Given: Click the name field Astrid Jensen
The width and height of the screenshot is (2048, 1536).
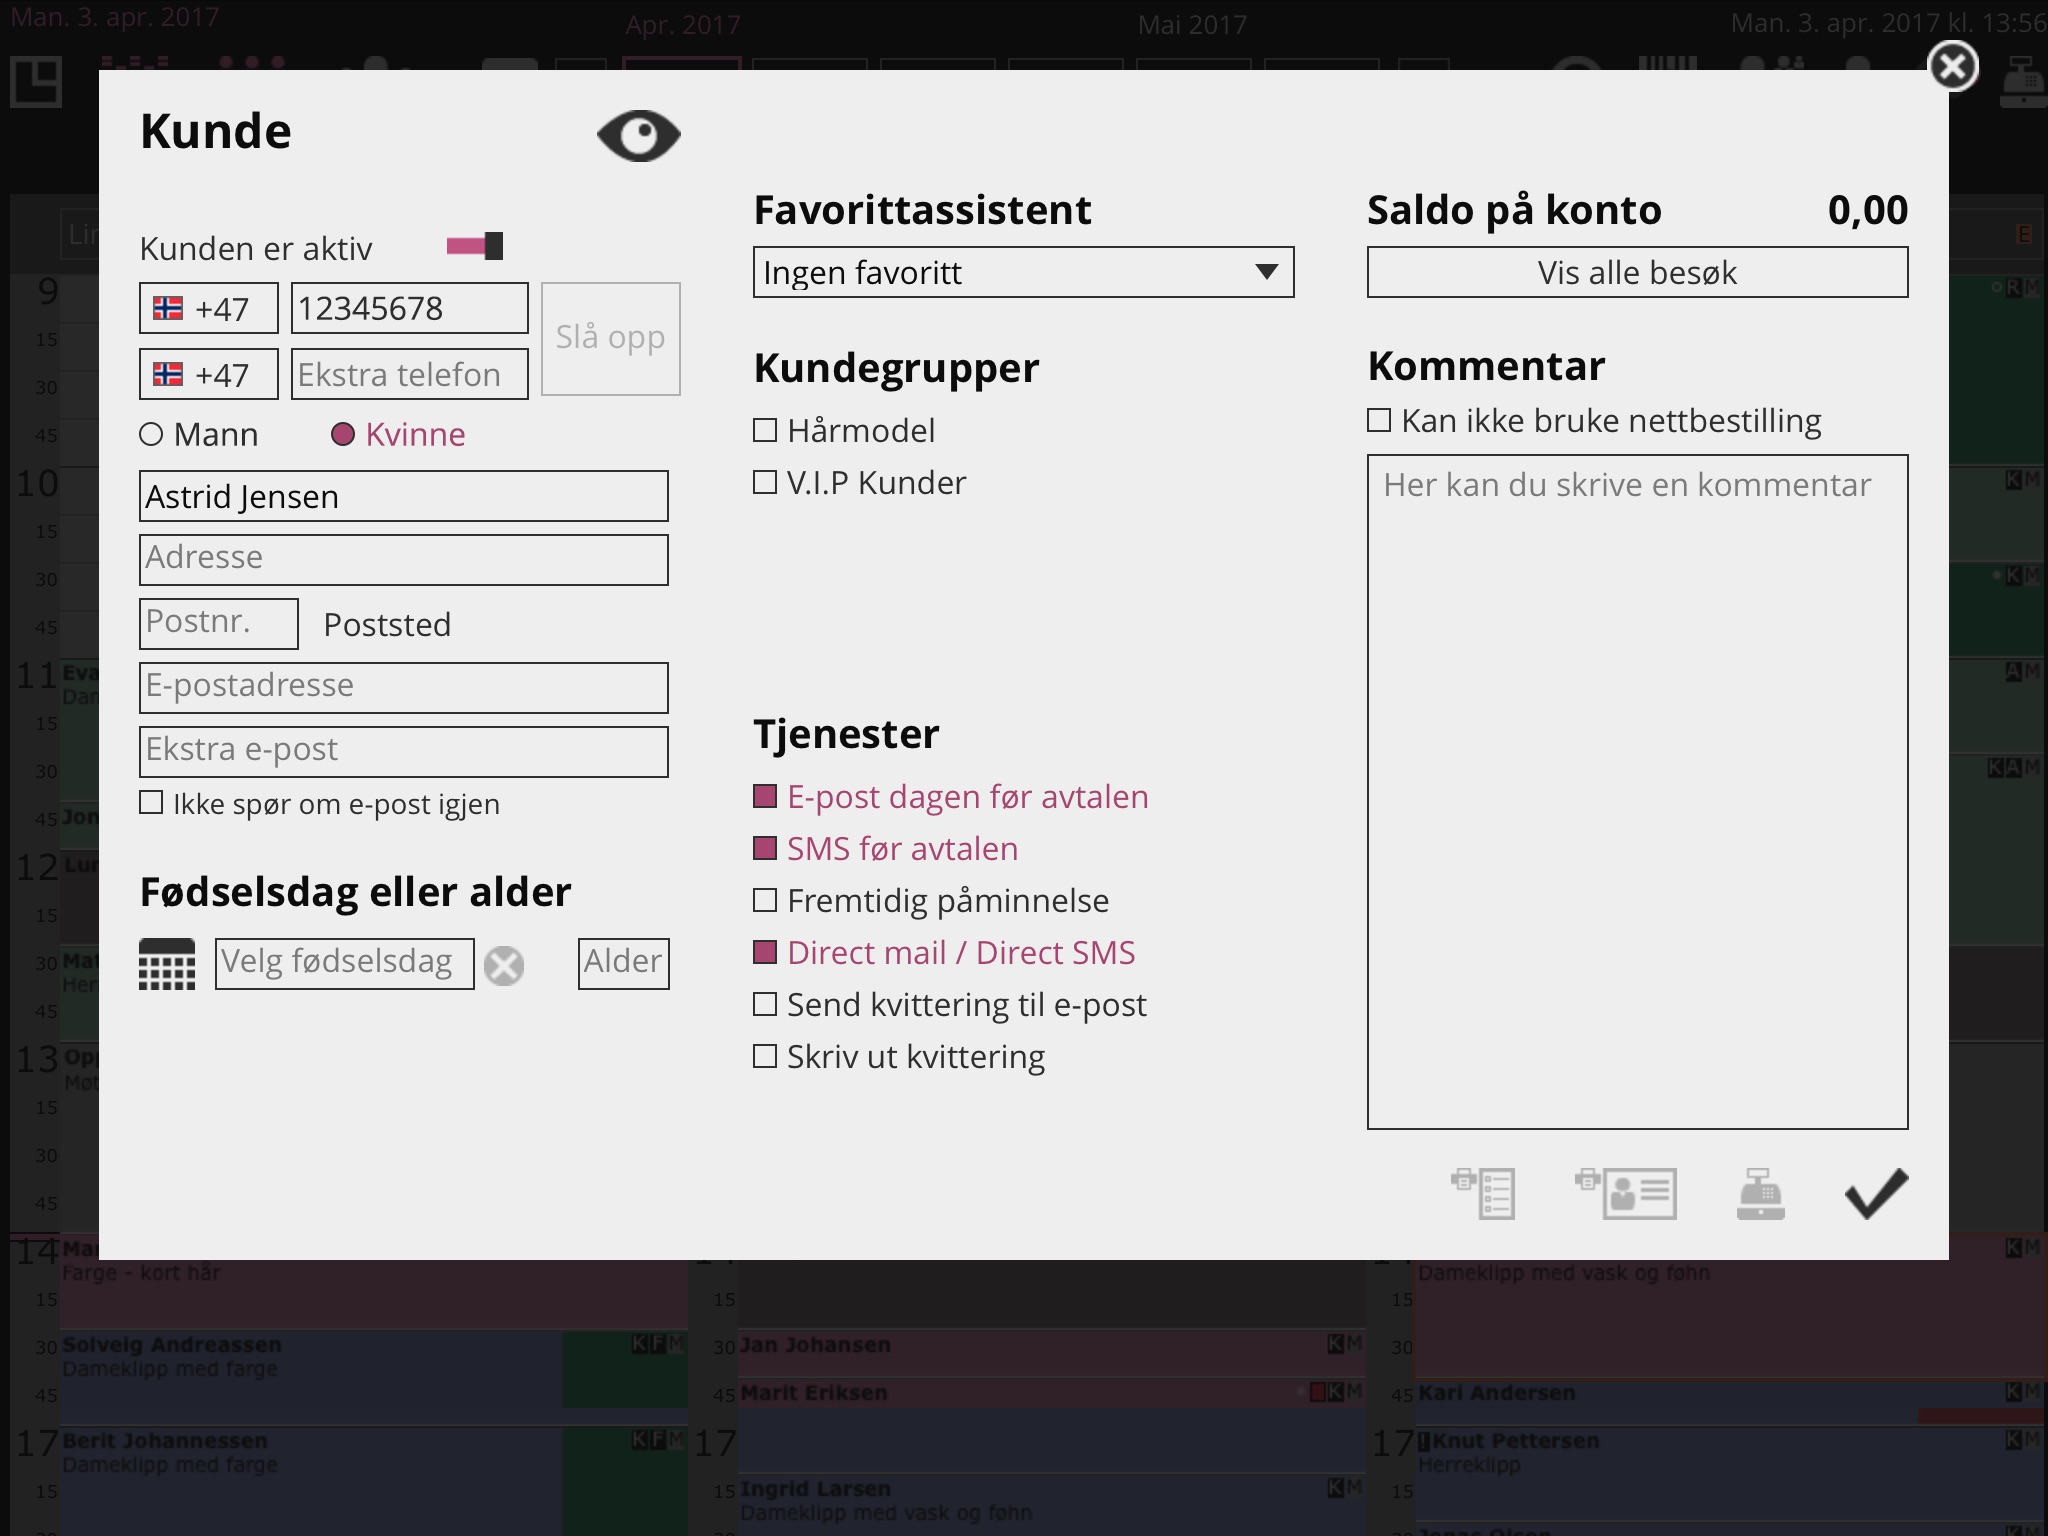Looking at the screenshot, I should tap(403, 496).
